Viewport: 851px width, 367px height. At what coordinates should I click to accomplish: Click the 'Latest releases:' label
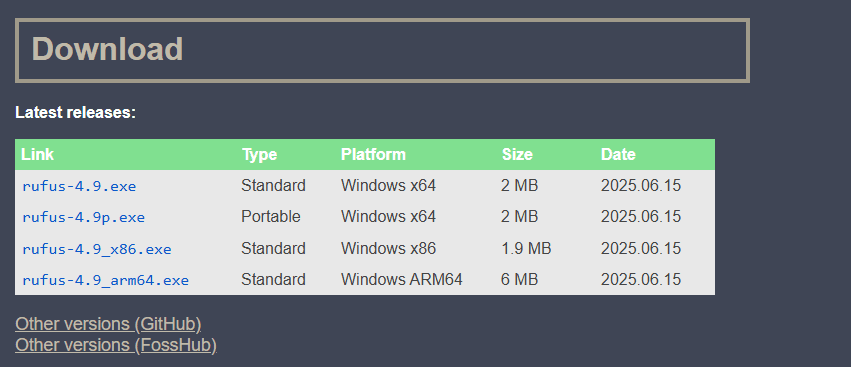[75, 112]
